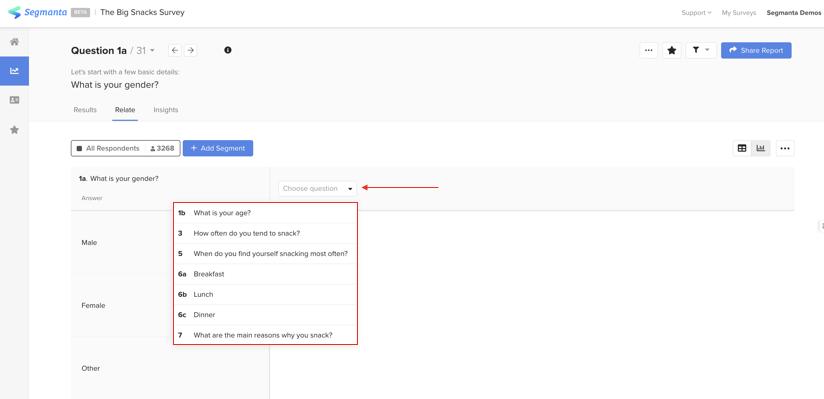
Task: Open the Choose question dropdown
Action: point(317,189)
